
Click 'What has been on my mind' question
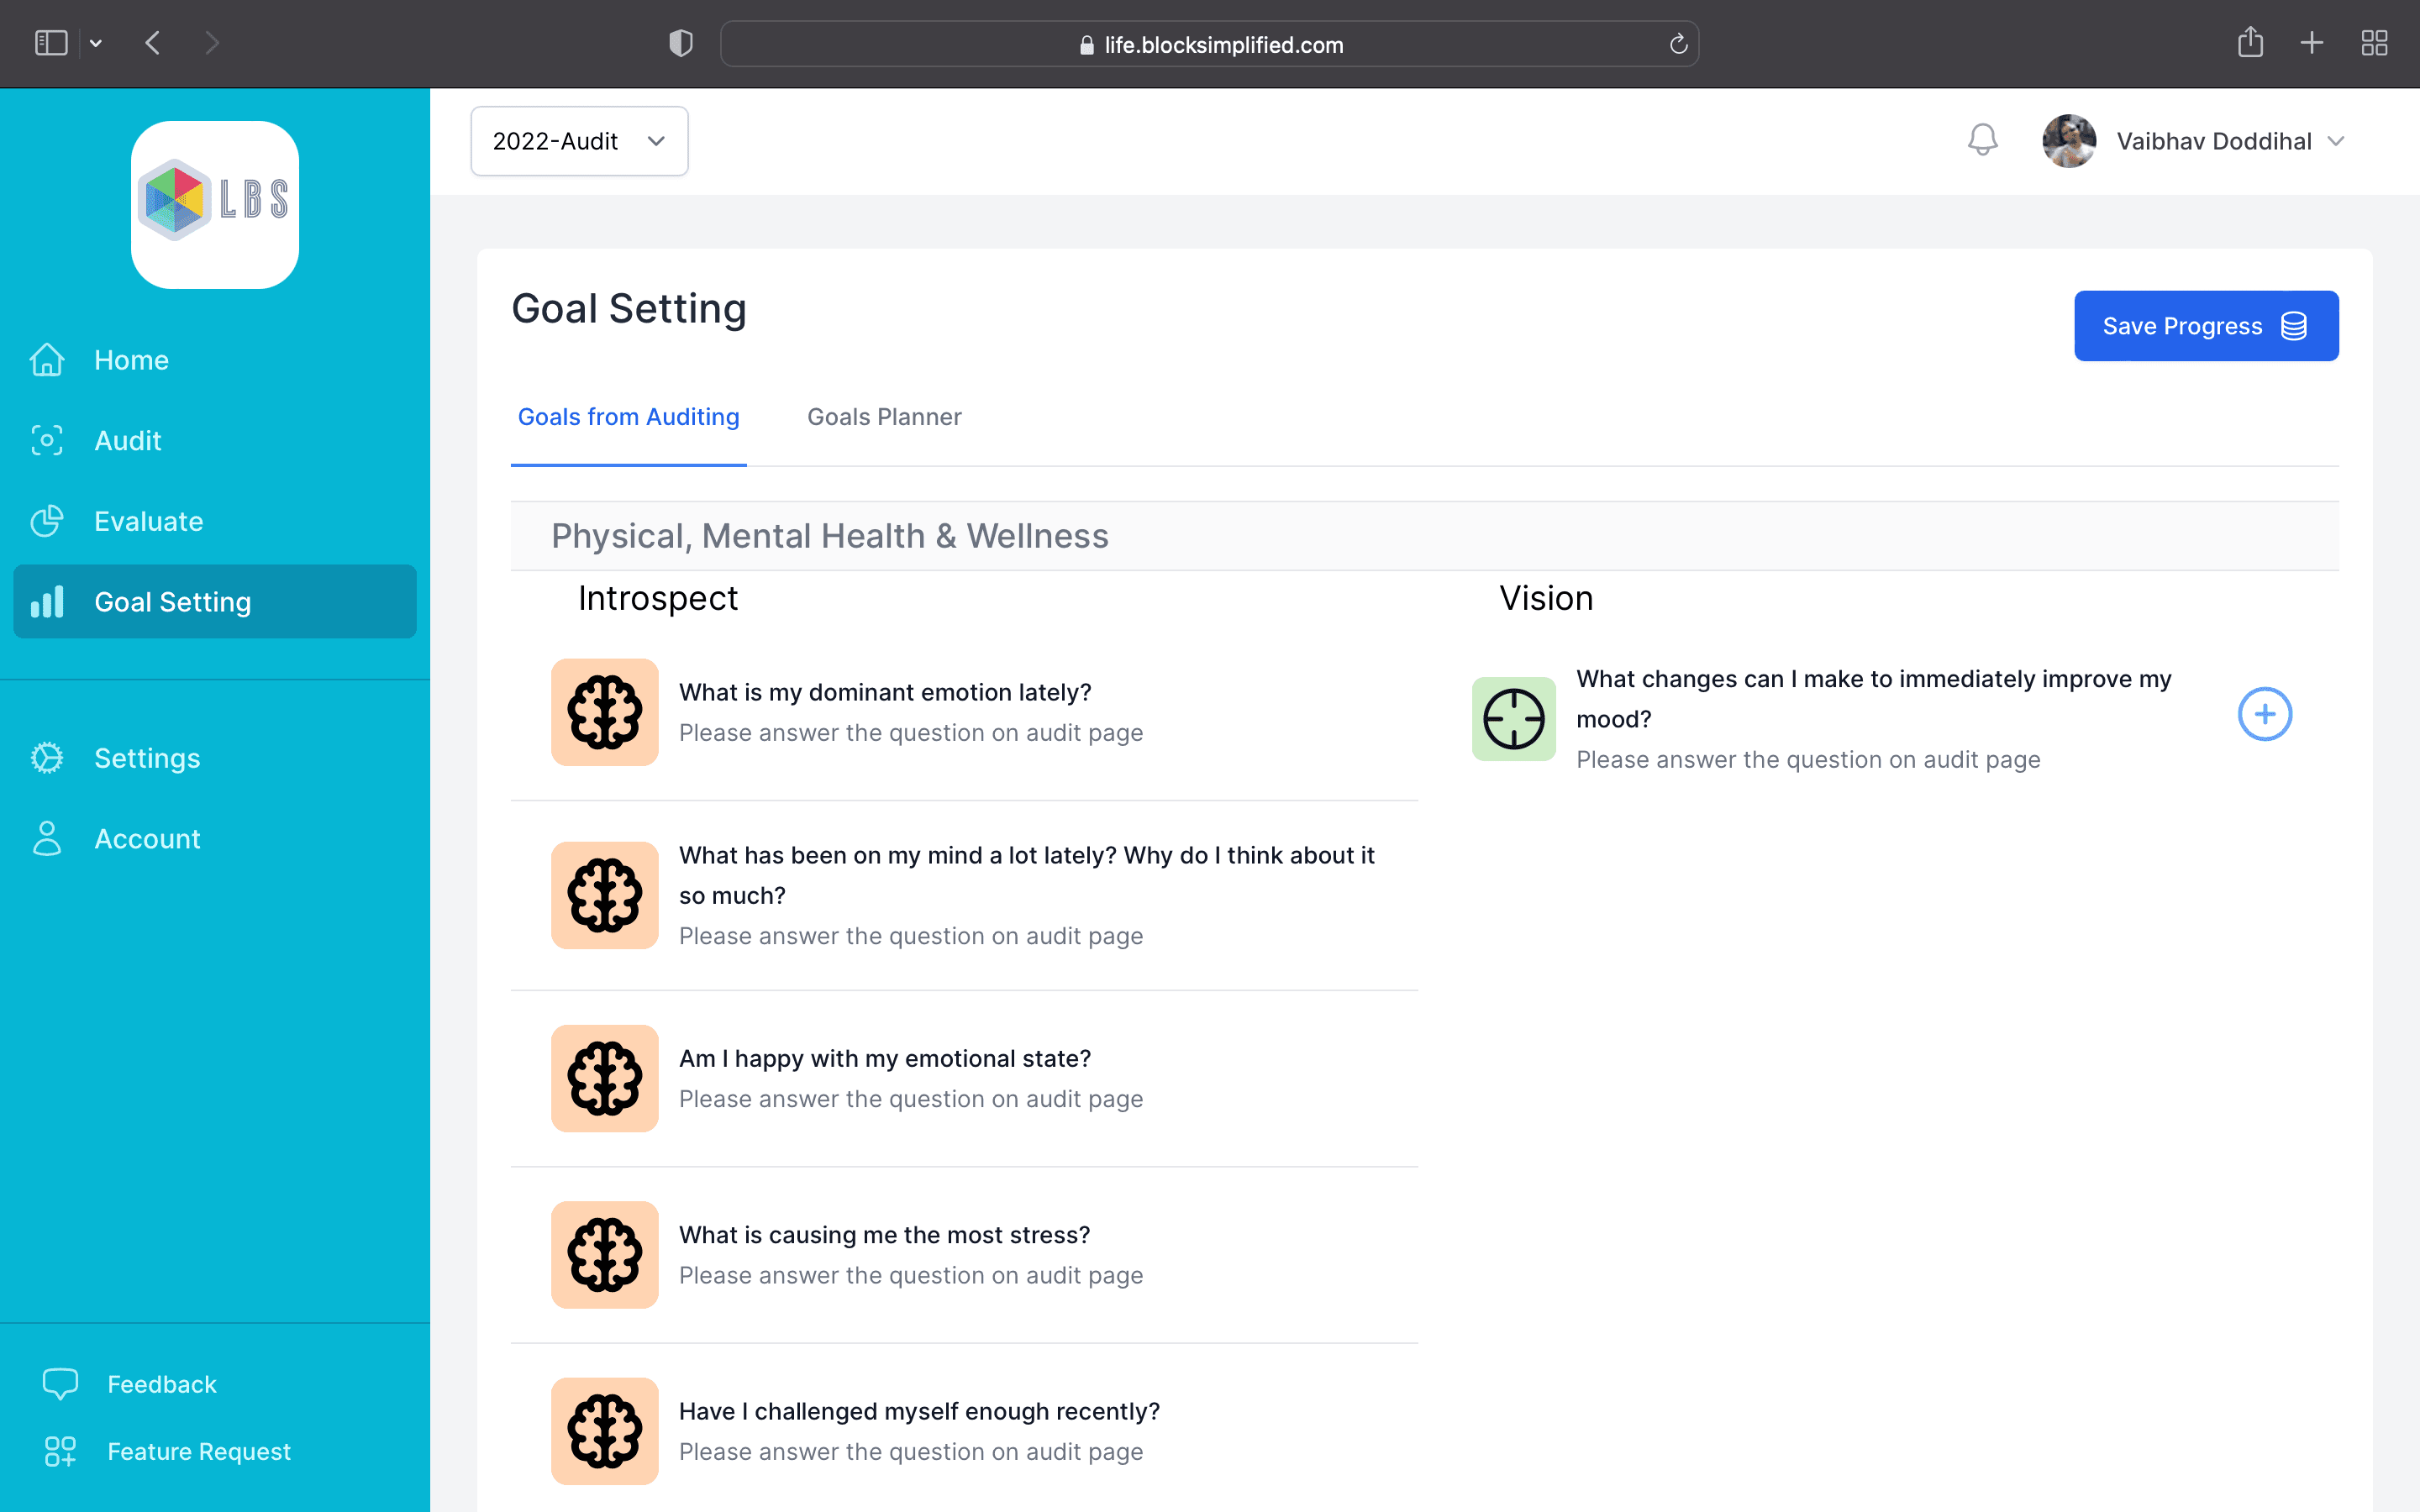coord(1027,875)
